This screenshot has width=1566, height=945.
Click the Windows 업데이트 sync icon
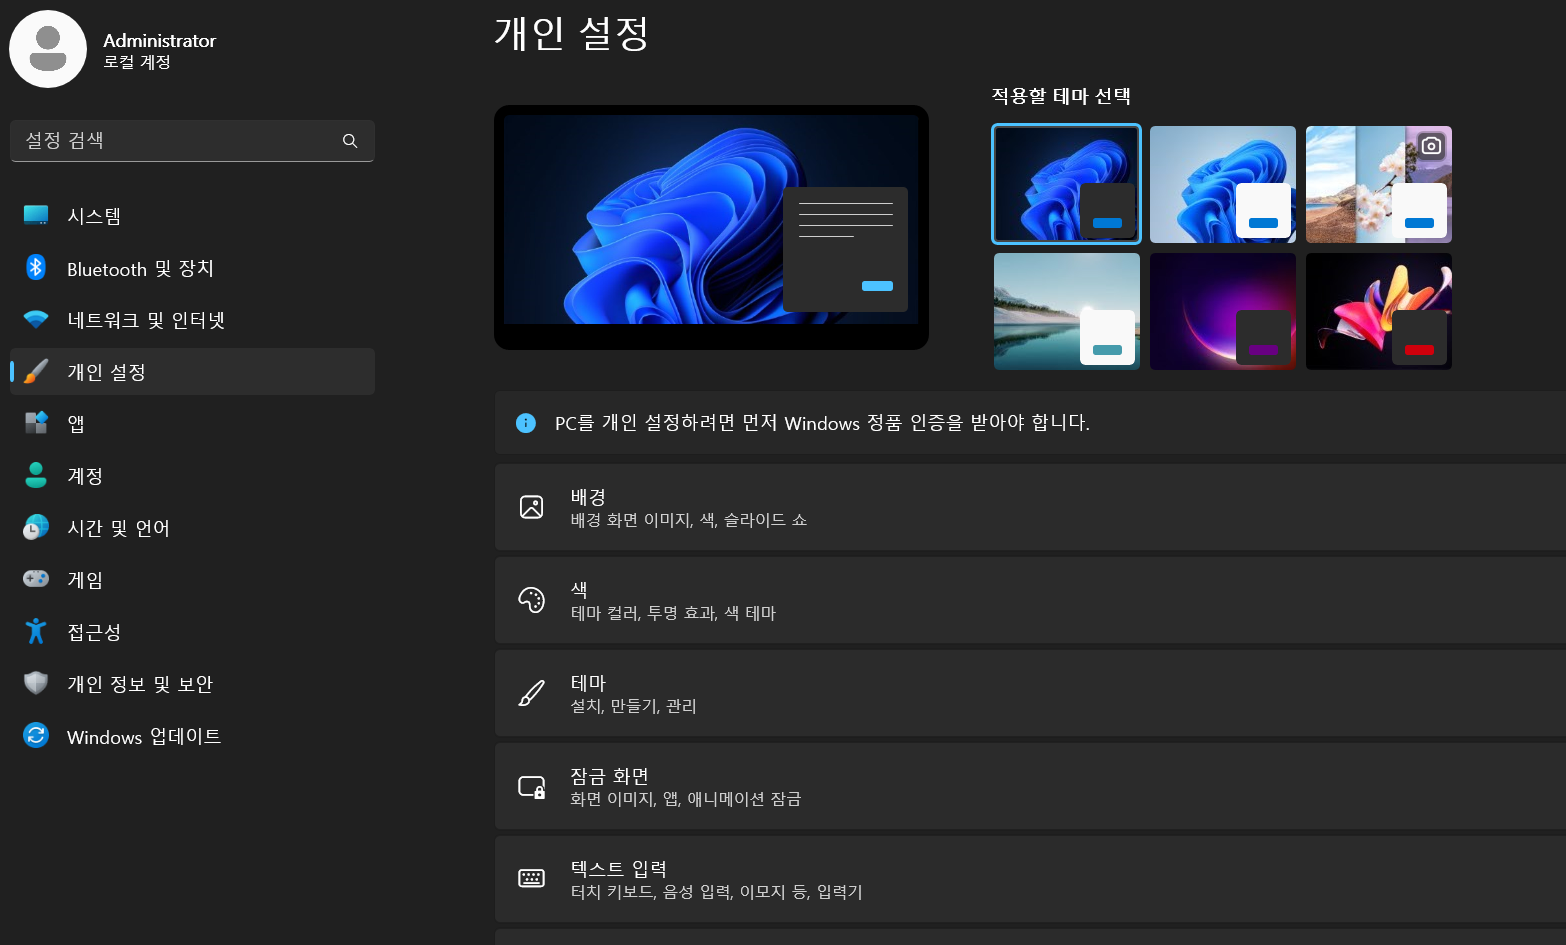pyautogui.click(x=36, y=735)
